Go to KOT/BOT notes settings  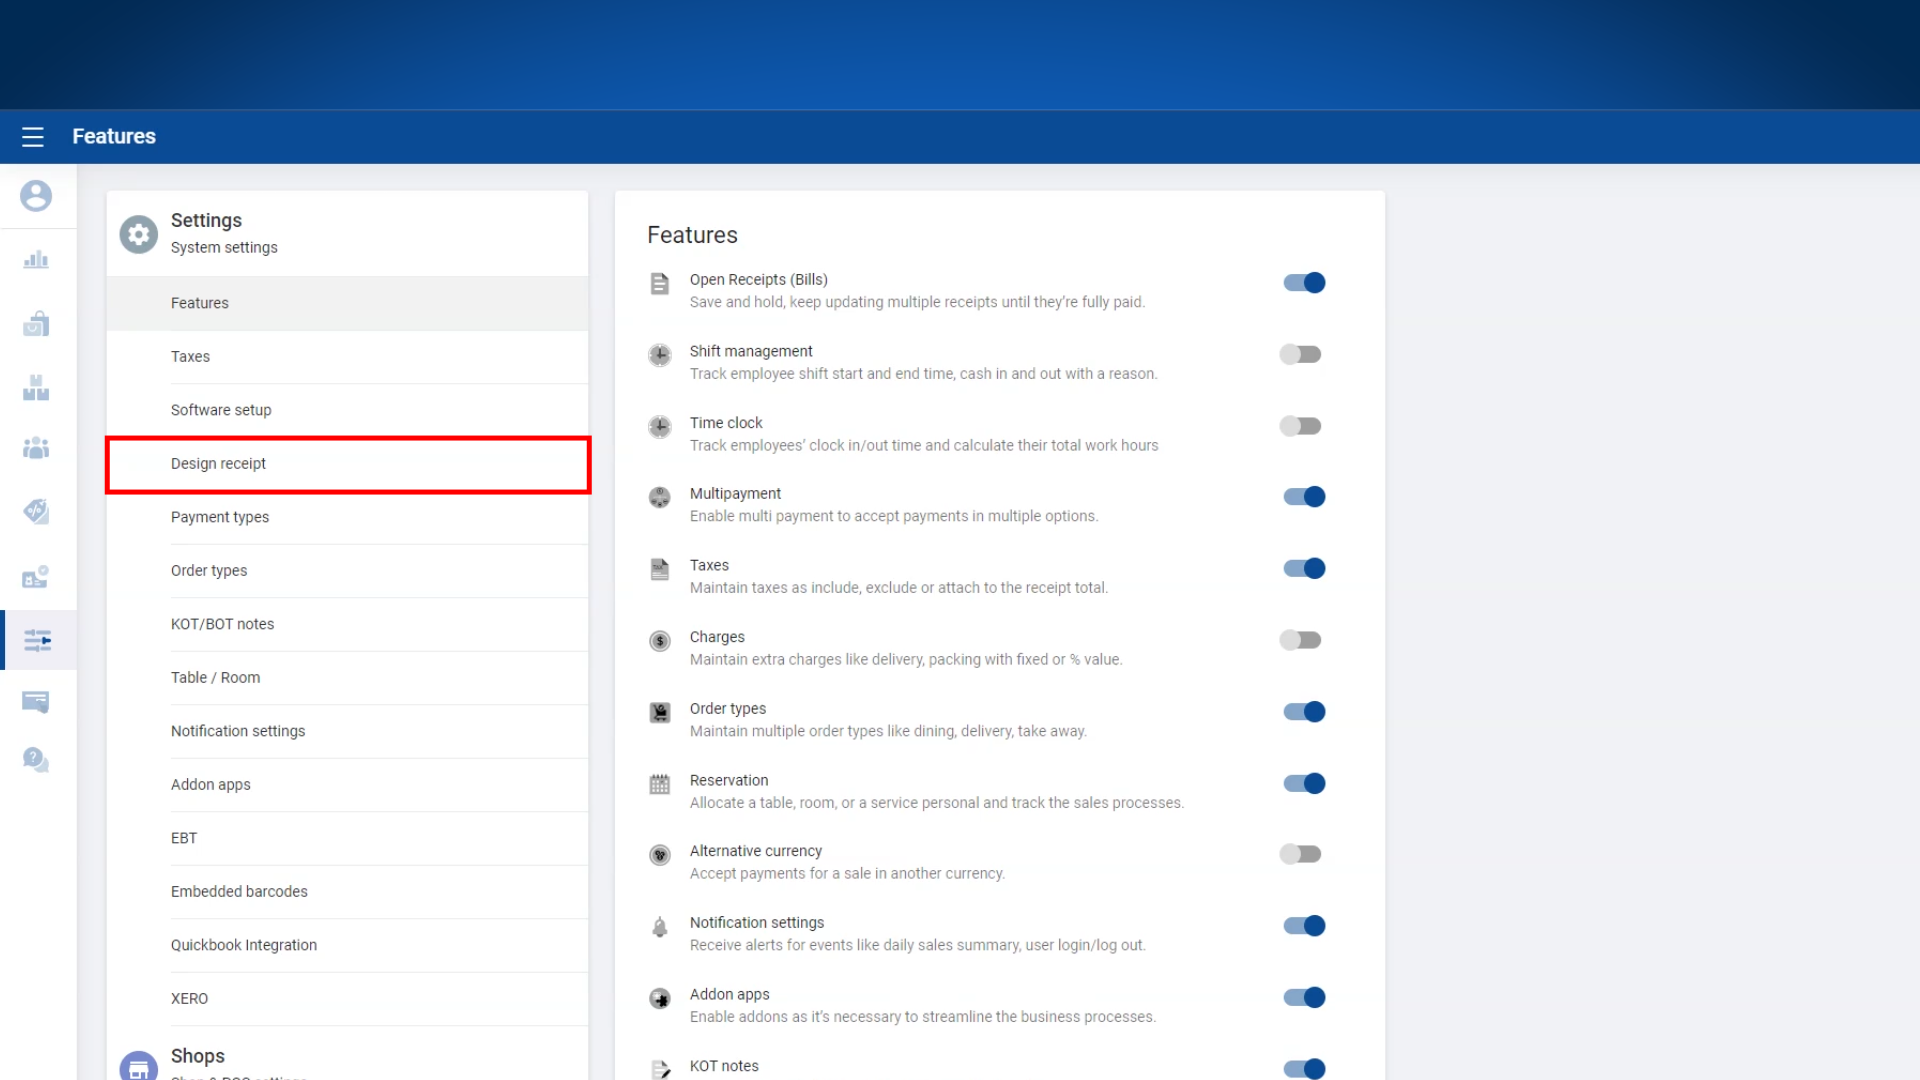click(222, 624)
